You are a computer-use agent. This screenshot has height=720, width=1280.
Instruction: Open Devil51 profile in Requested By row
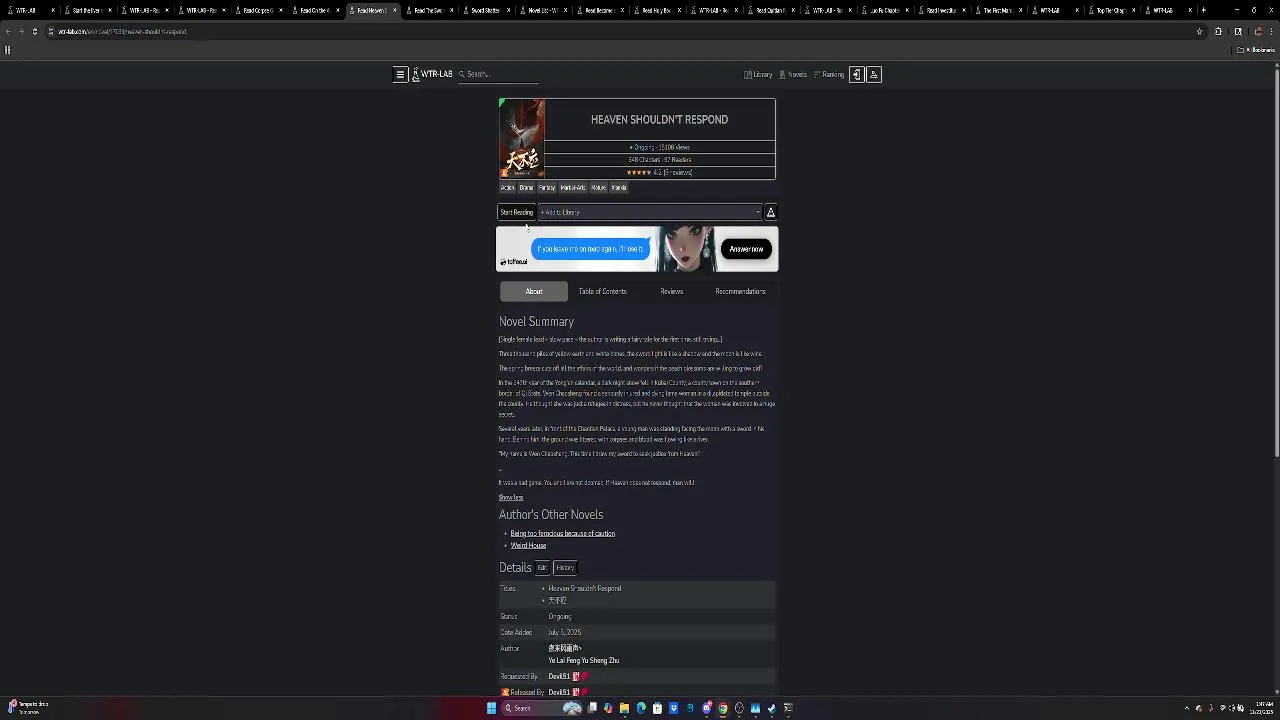point(559,676)
